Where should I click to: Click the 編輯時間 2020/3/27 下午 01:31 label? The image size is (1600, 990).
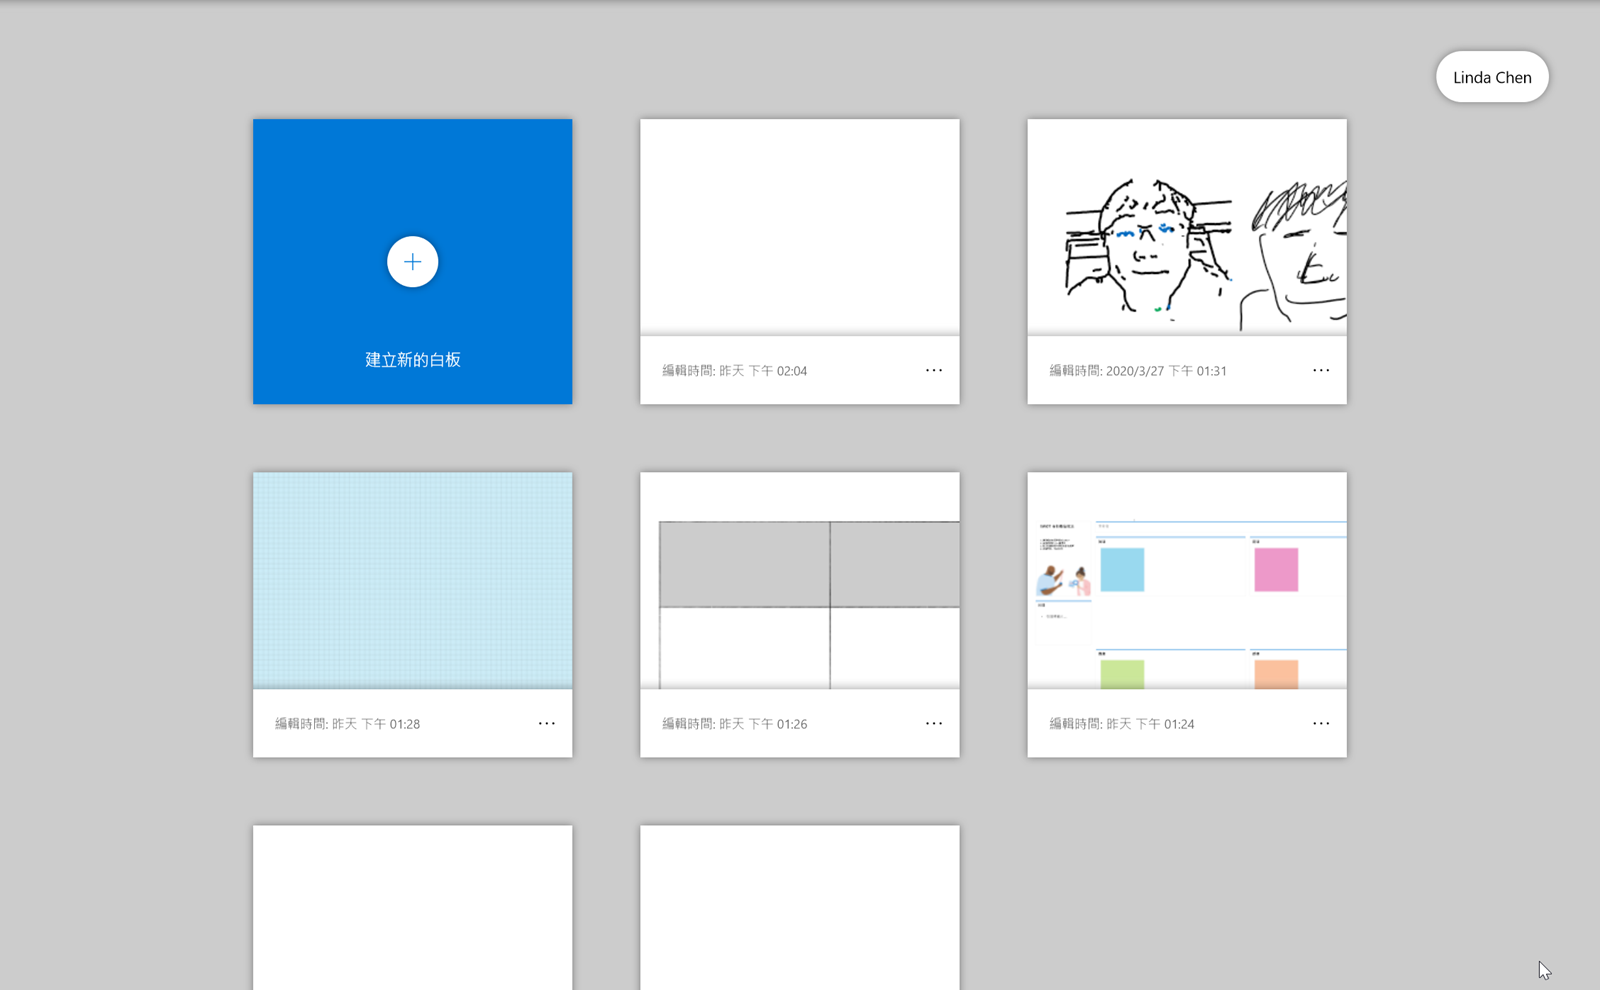point(1137,371)
